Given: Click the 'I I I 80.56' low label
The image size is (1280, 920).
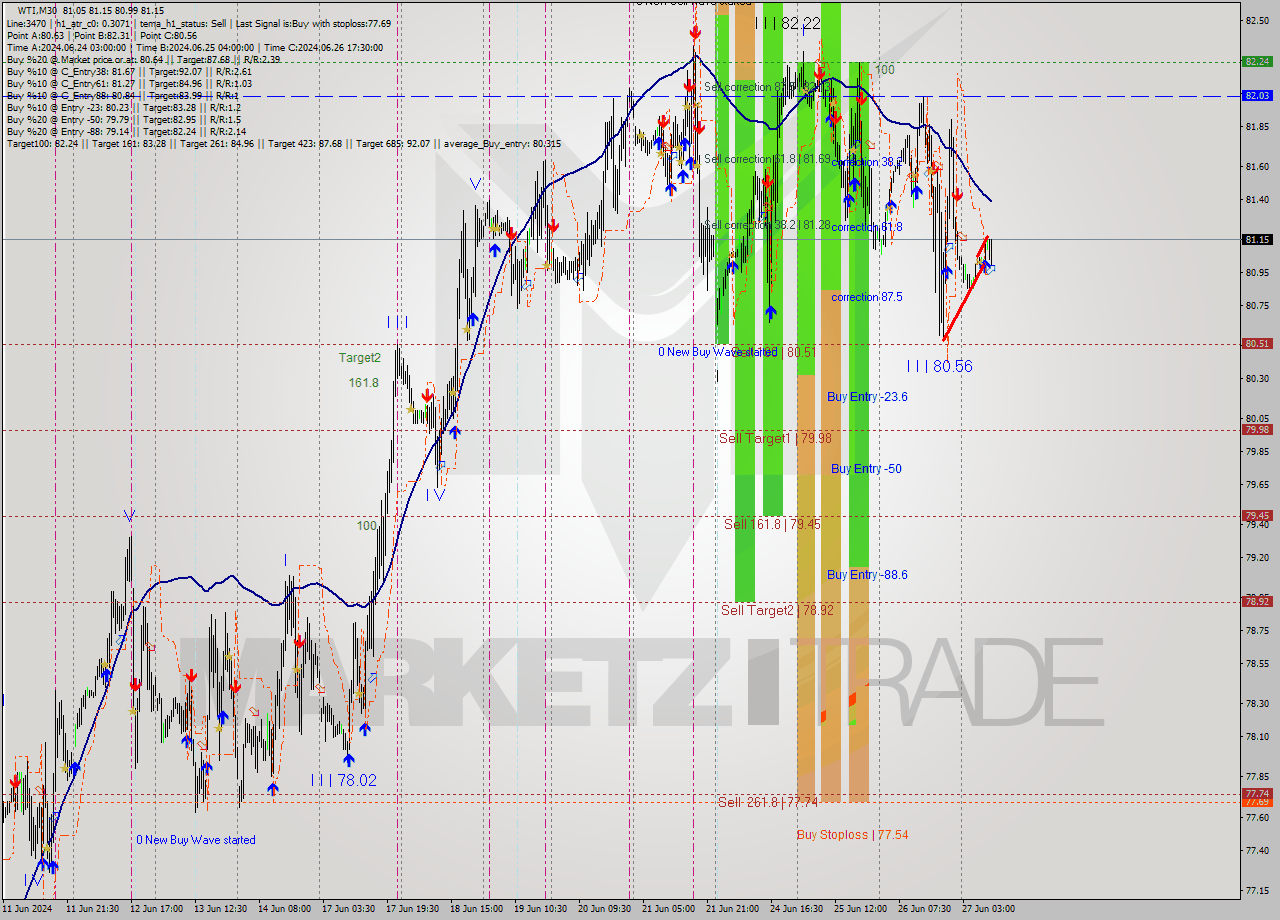Looking at the screenshot, I should point(939,366).
